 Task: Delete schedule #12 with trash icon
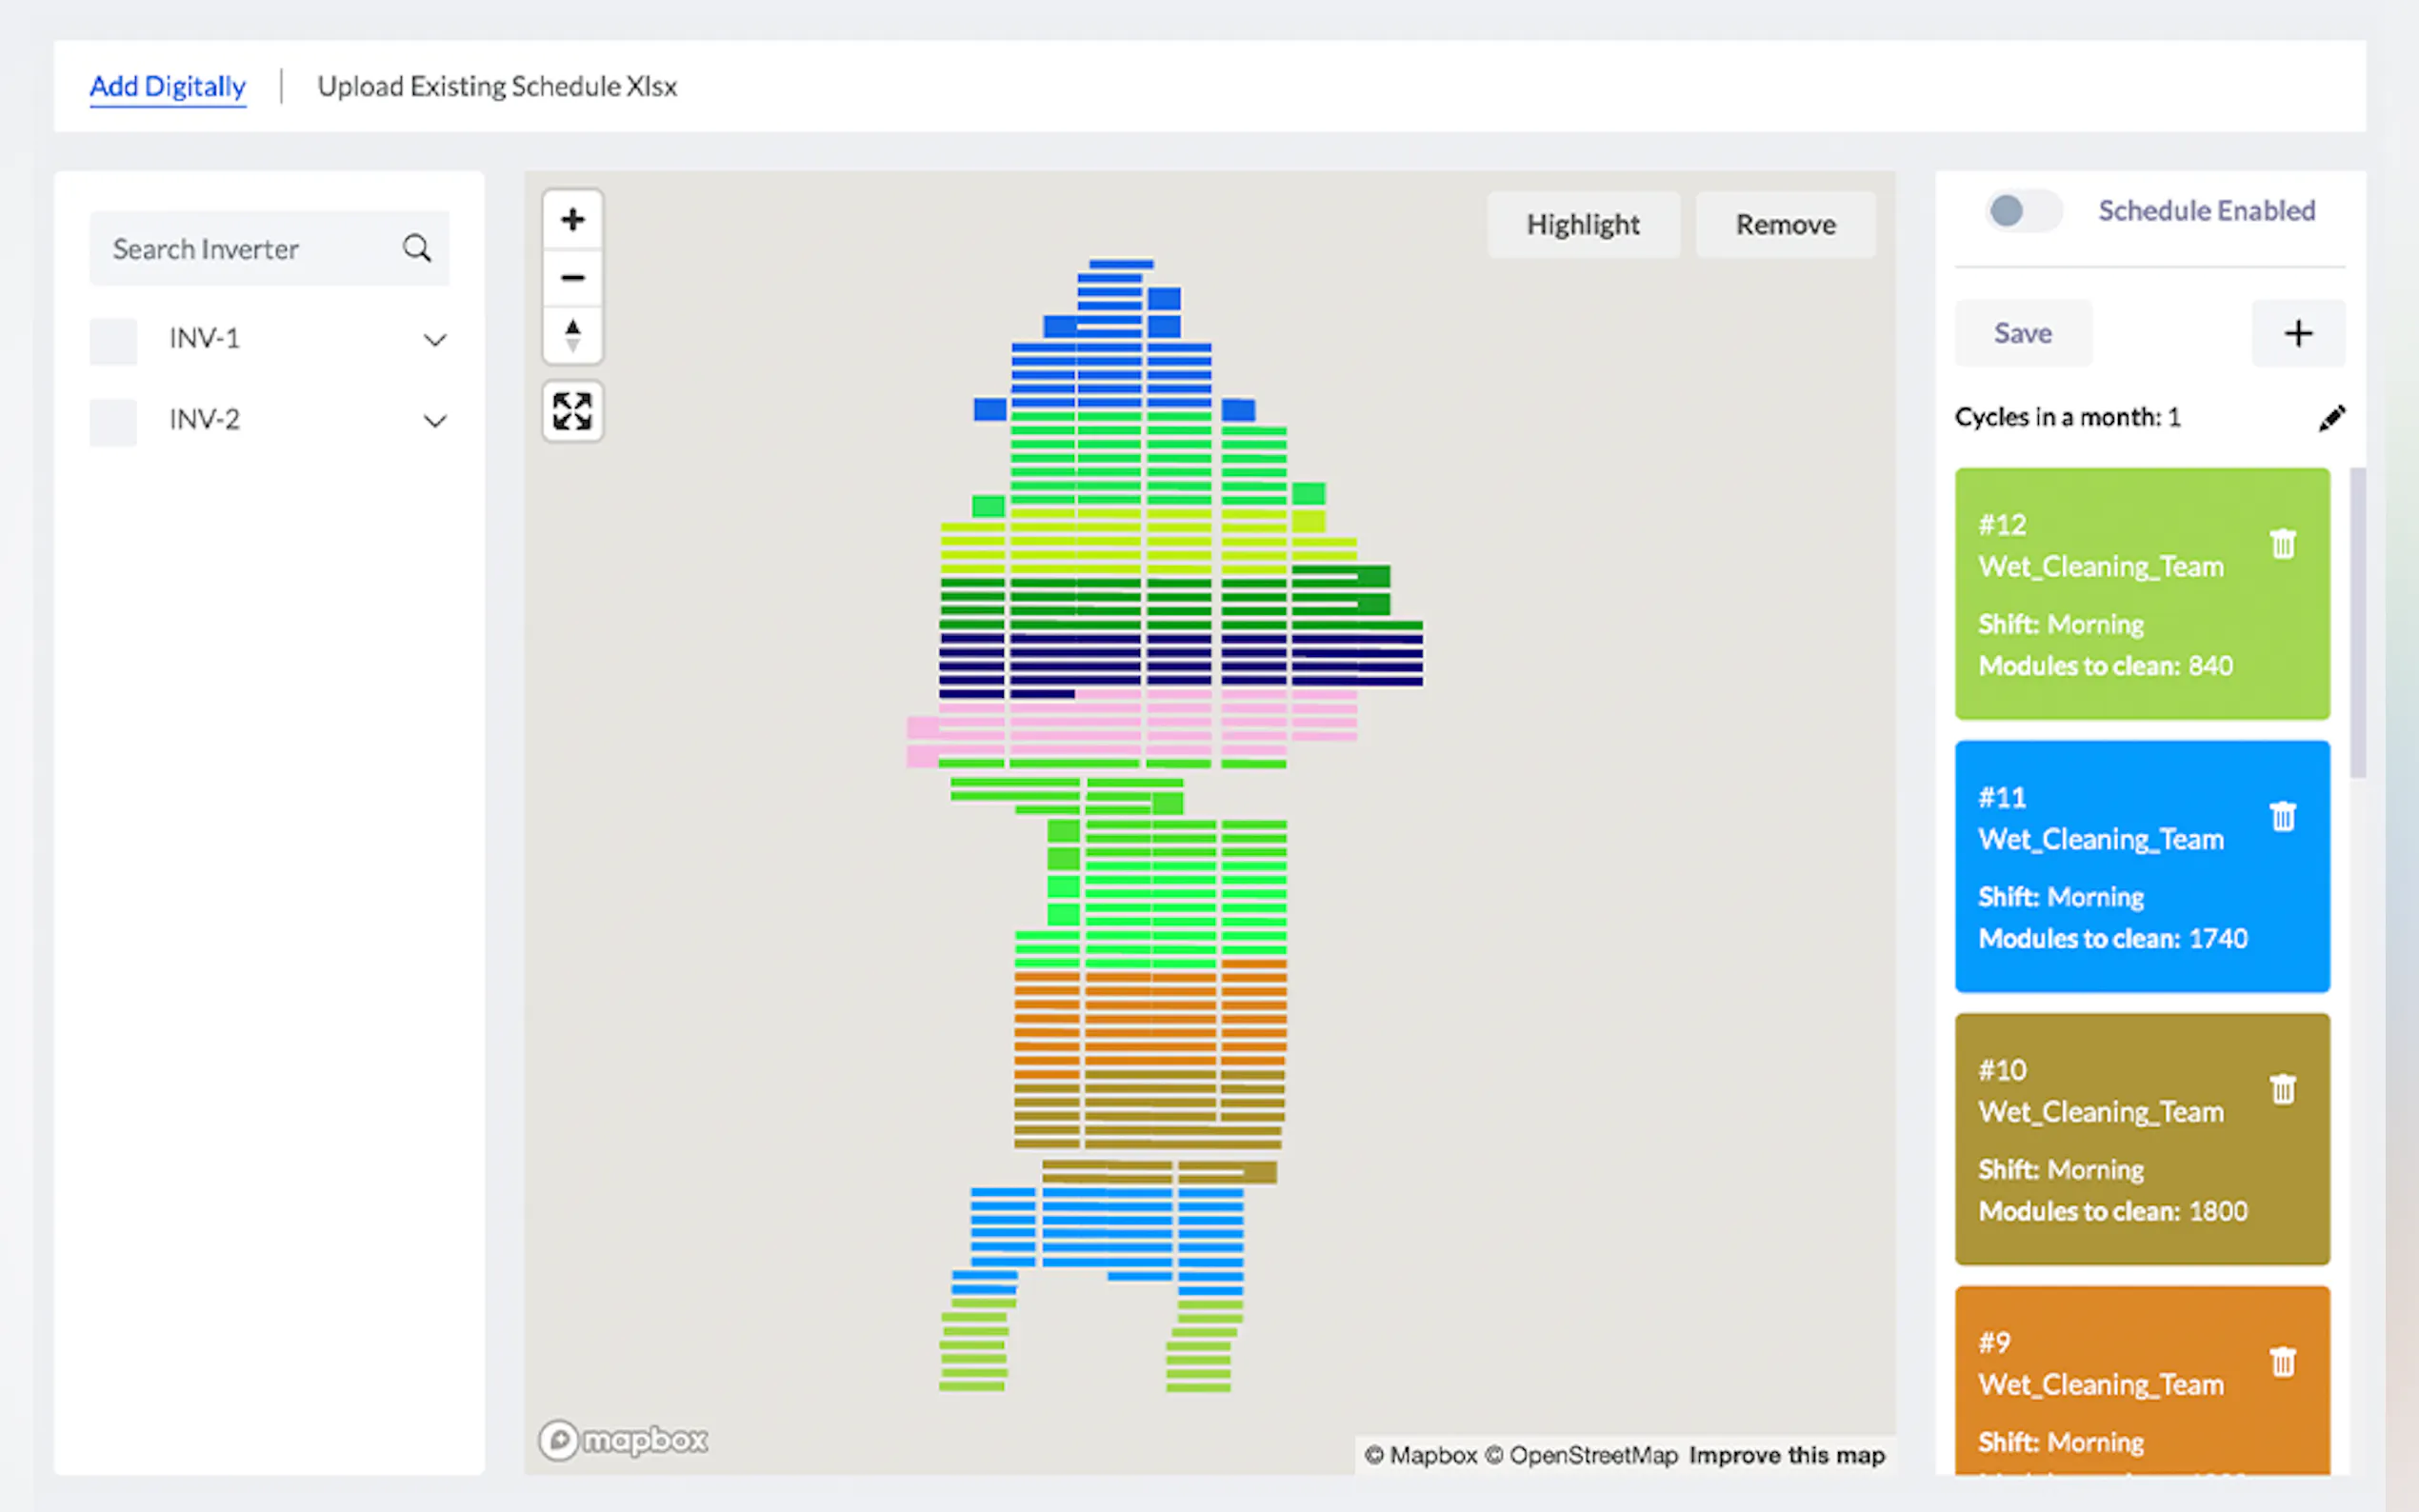click(x=2282, y=544)
